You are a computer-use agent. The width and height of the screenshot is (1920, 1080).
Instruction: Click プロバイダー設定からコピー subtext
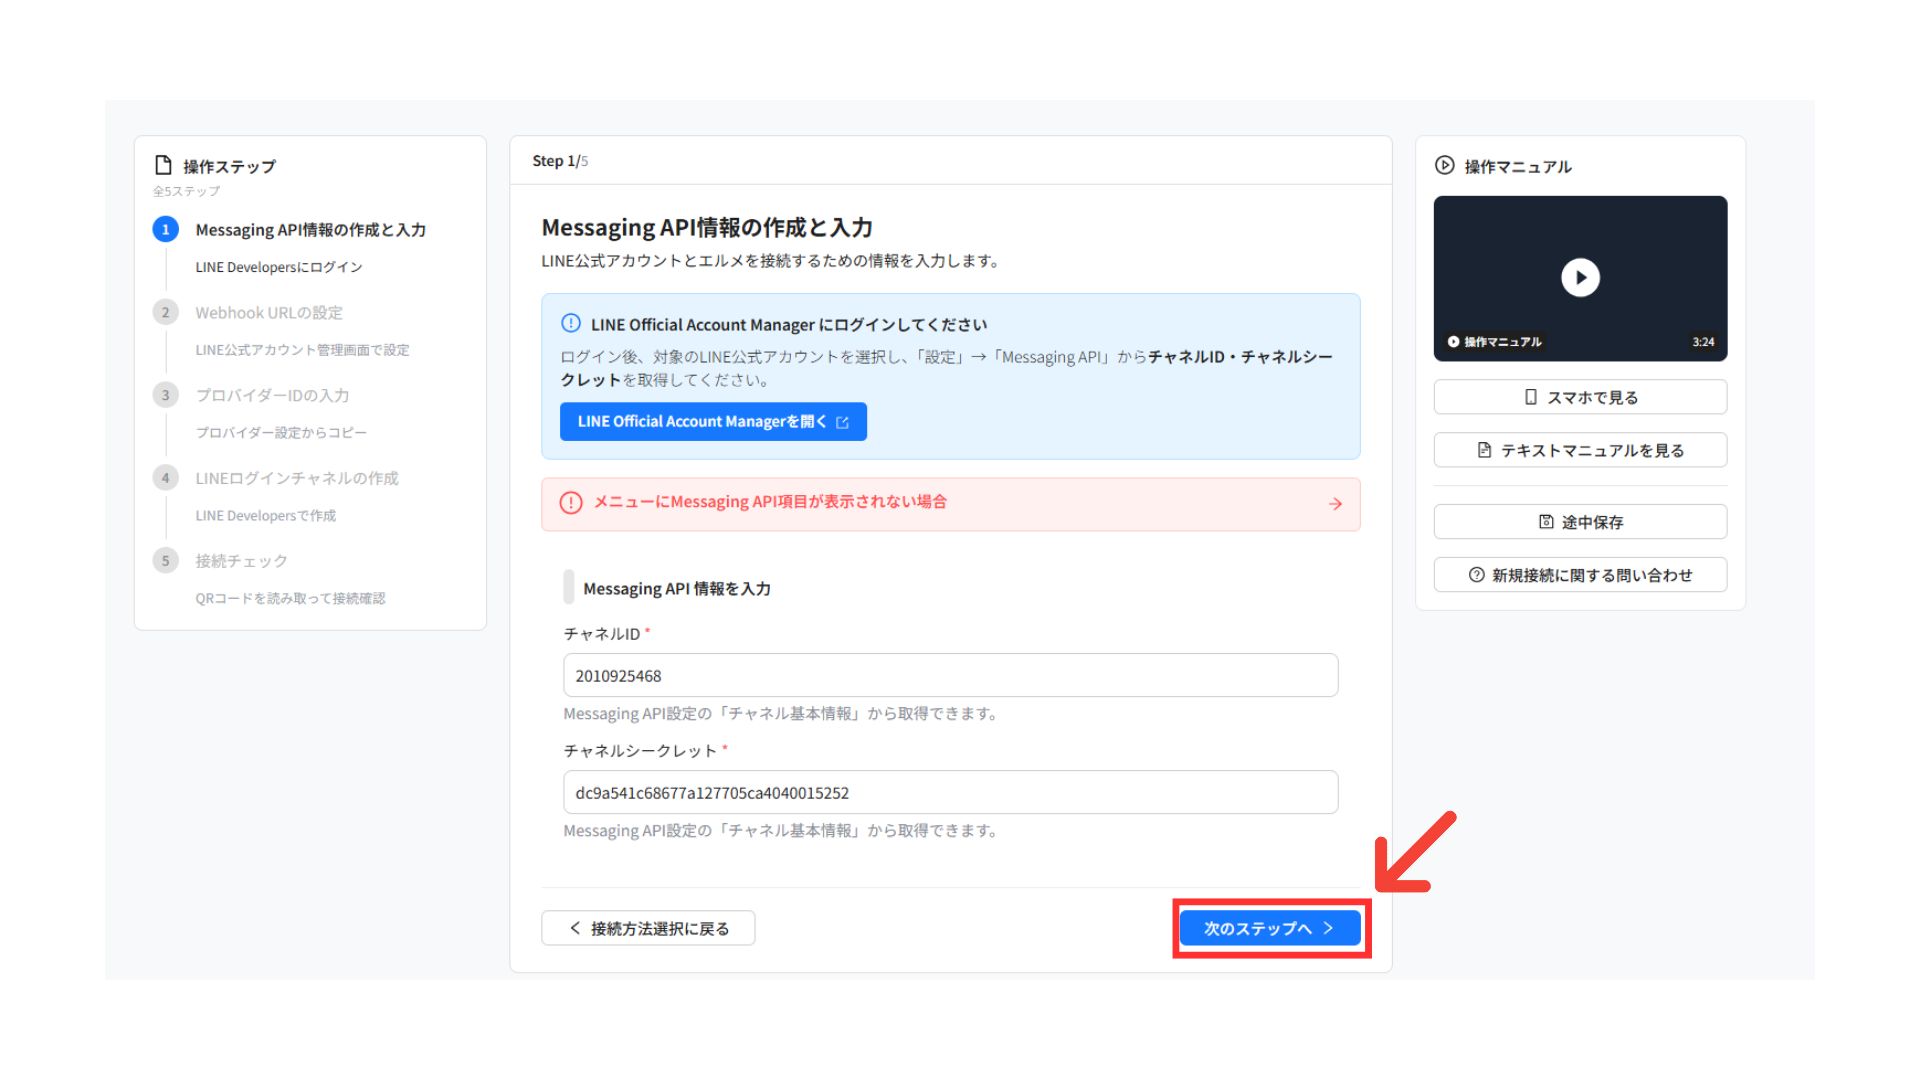point(281,433)
